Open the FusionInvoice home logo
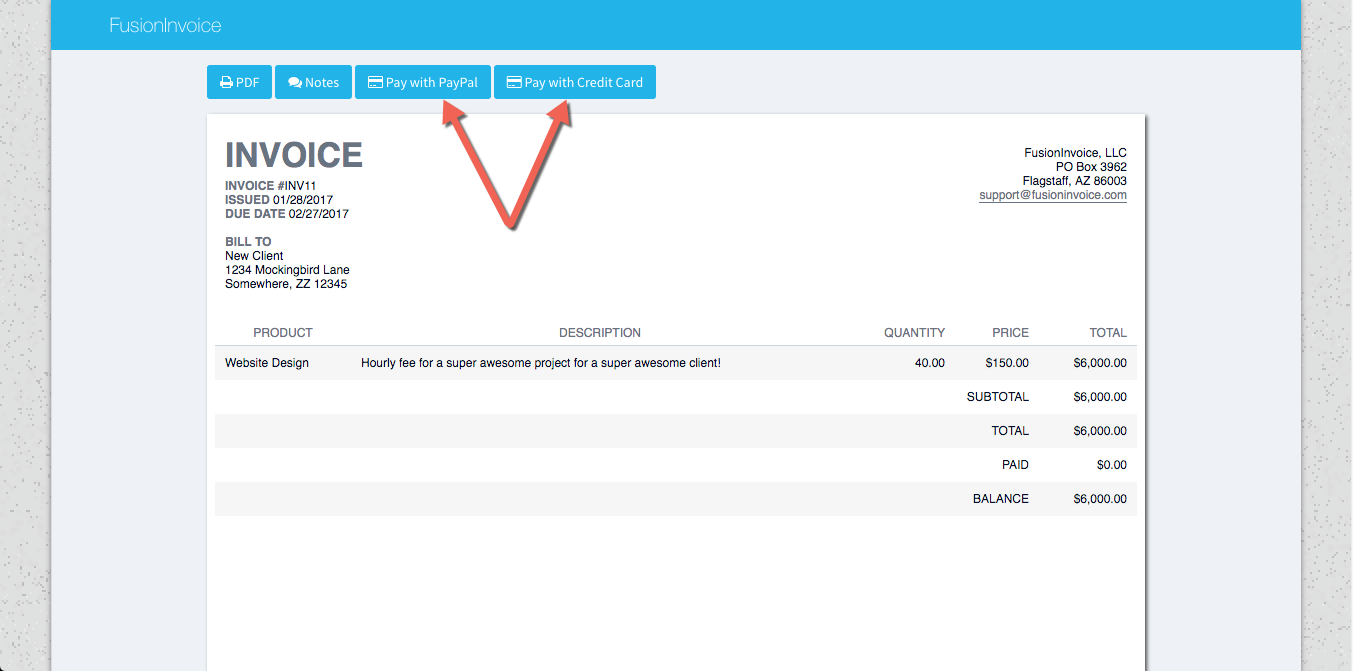Screen dimensions: 1353x671 point(165,25)
